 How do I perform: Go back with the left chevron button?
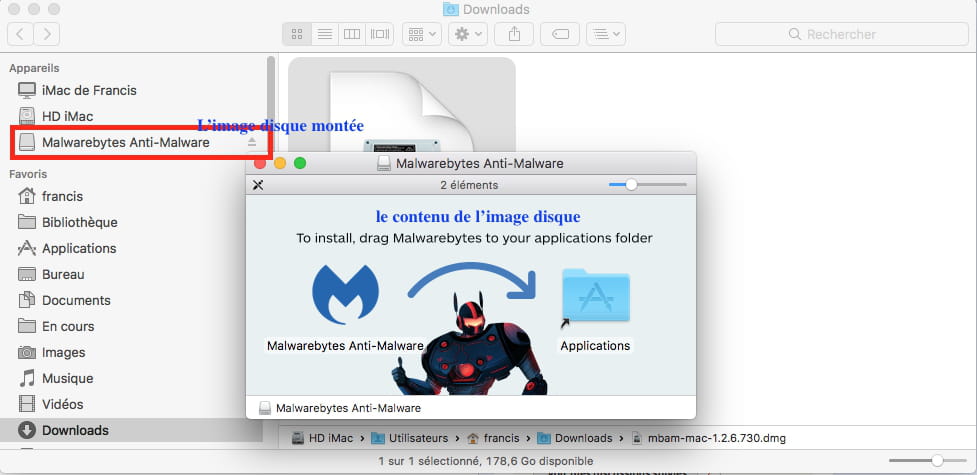pos(20,34)
